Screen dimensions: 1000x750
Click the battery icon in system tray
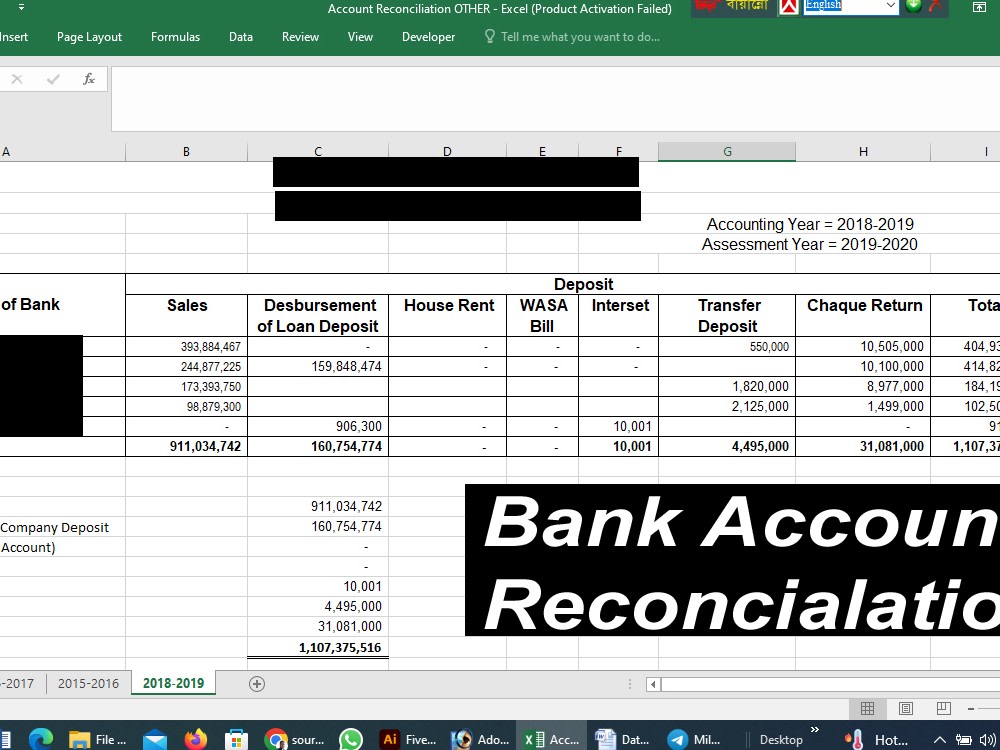pos(964,740)
